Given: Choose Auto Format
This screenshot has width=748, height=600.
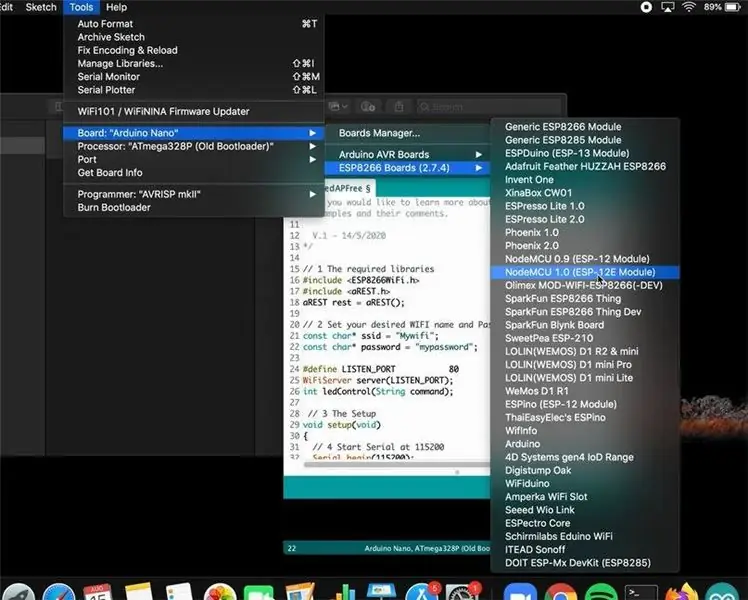Looking at the screenshot, I should coord(194,24).
